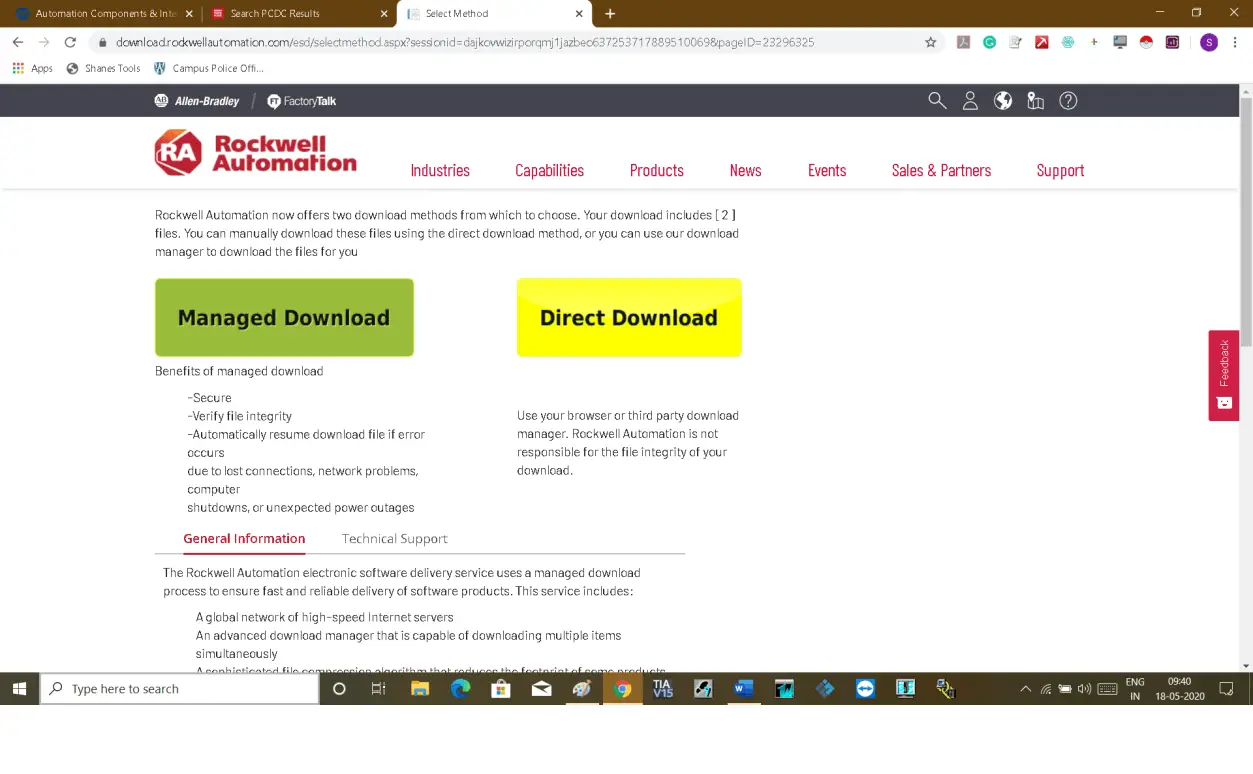The height and width of the screenshot is (774, 1253).
Task: Open the user account icon in header
Action: point(970,101)
